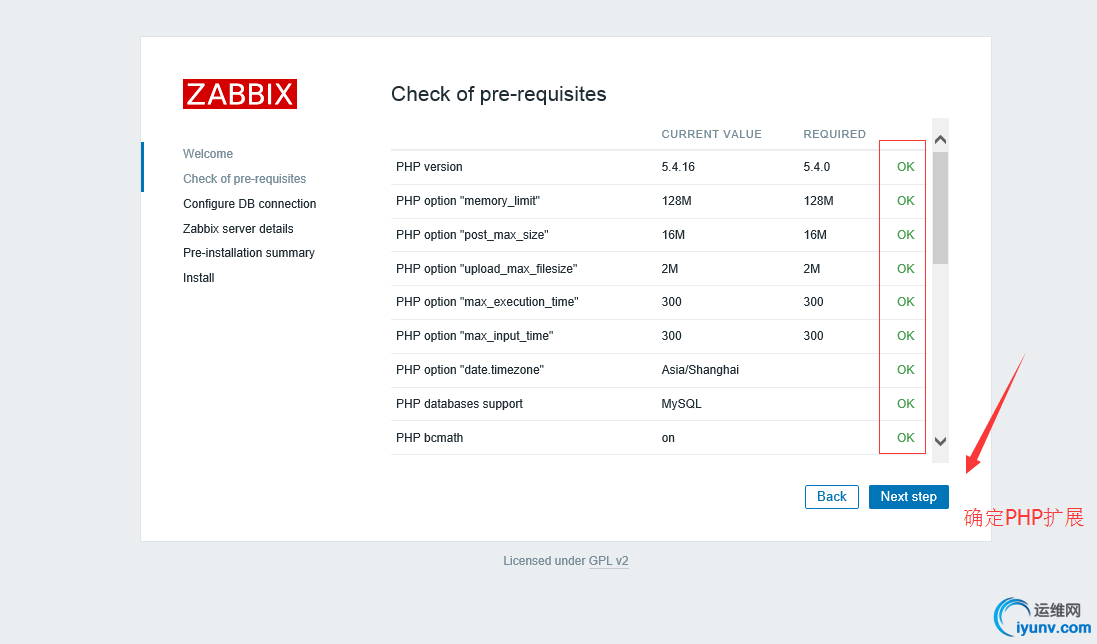Select Configure DB connection step
Viewport: 1097px width, 644px height.
pyautogui.click(x=249, y=203)
